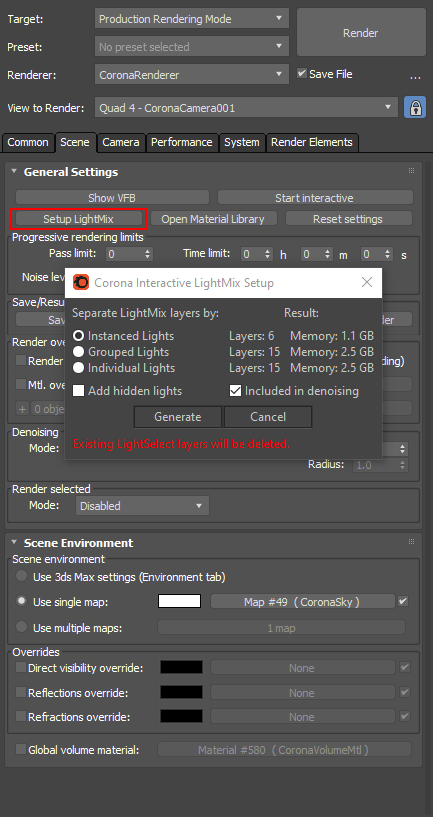Enable Global volume material checkbox
433x817 pixels.
point(21,749)
